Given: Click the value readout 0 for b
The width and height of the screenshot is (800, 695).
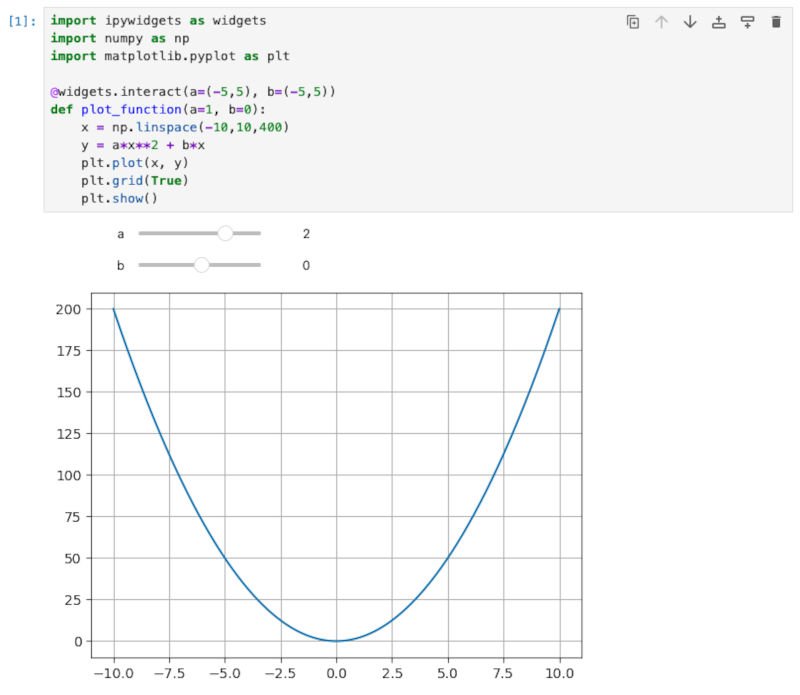Looking at the screenshot, I should tap(306, 265).
